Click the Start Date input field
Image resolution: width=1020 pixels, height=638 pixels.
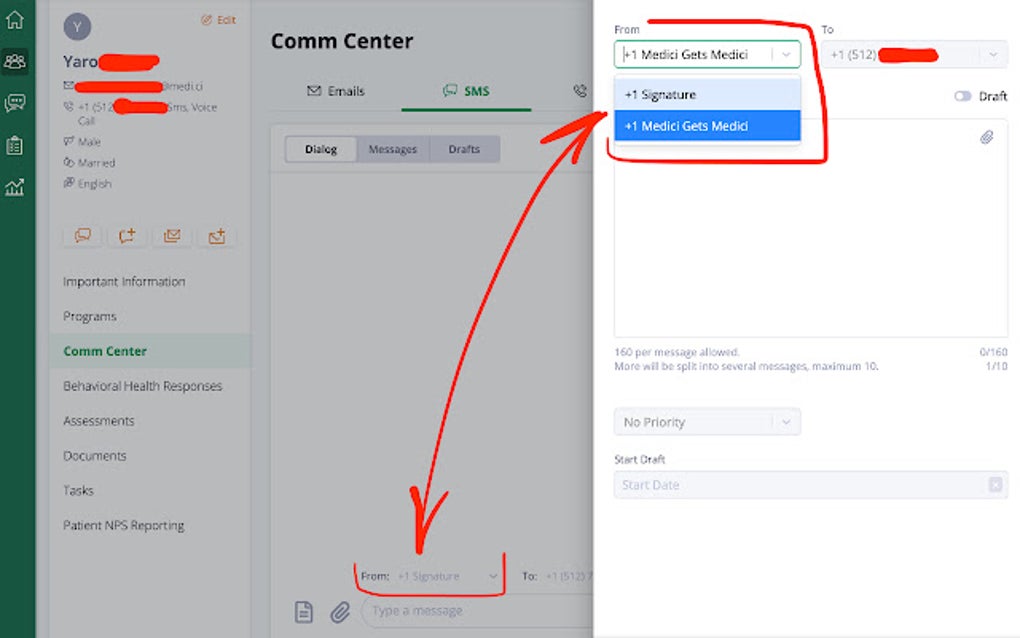(800, 485)
